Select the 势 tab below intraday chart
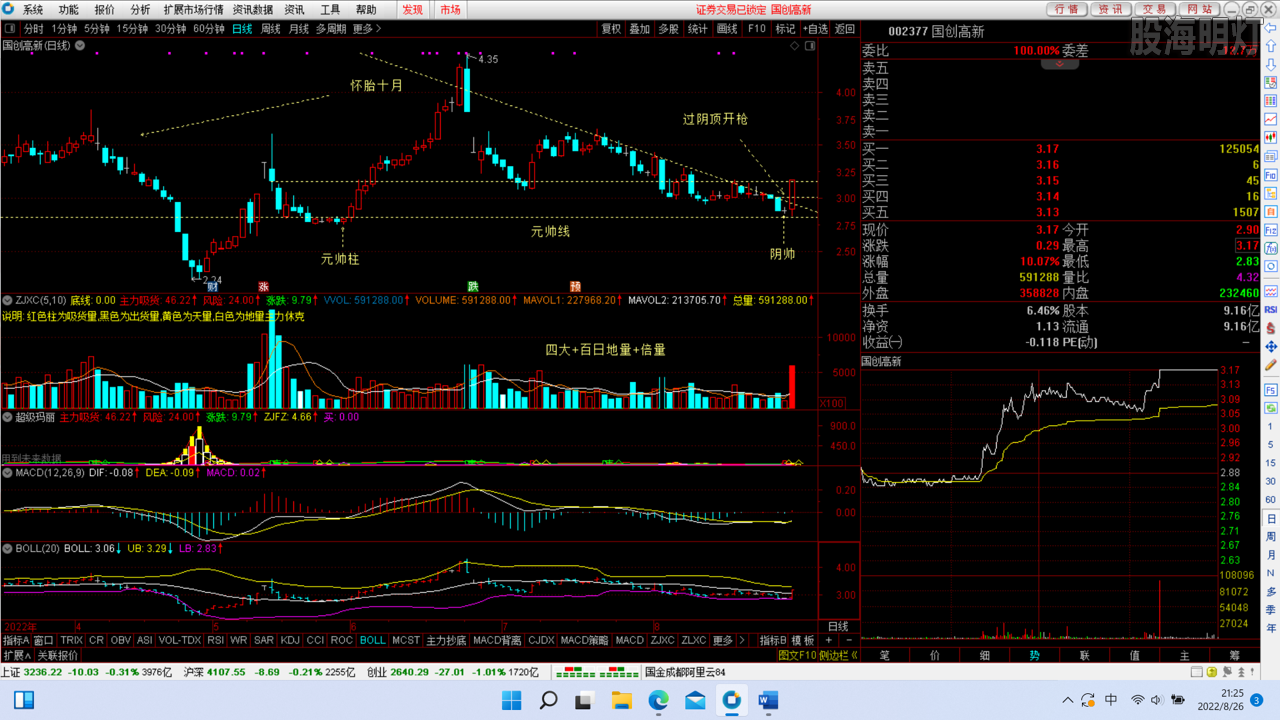 (1035, 656)
